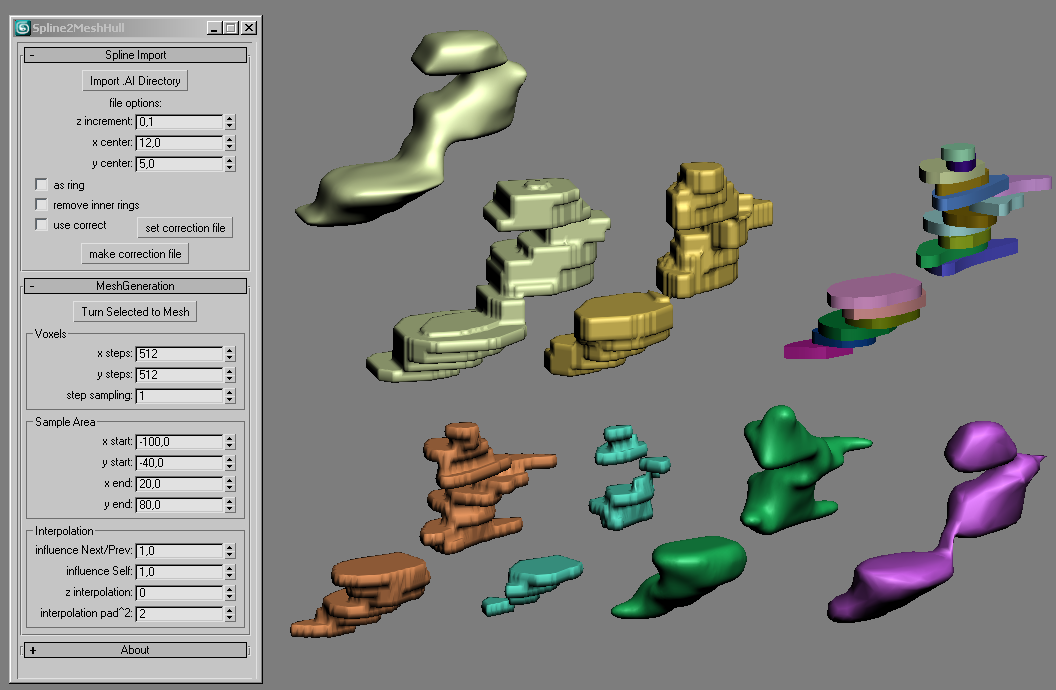Click the interpolation pad^2 spinner arrows

click(x=230, y=613)
